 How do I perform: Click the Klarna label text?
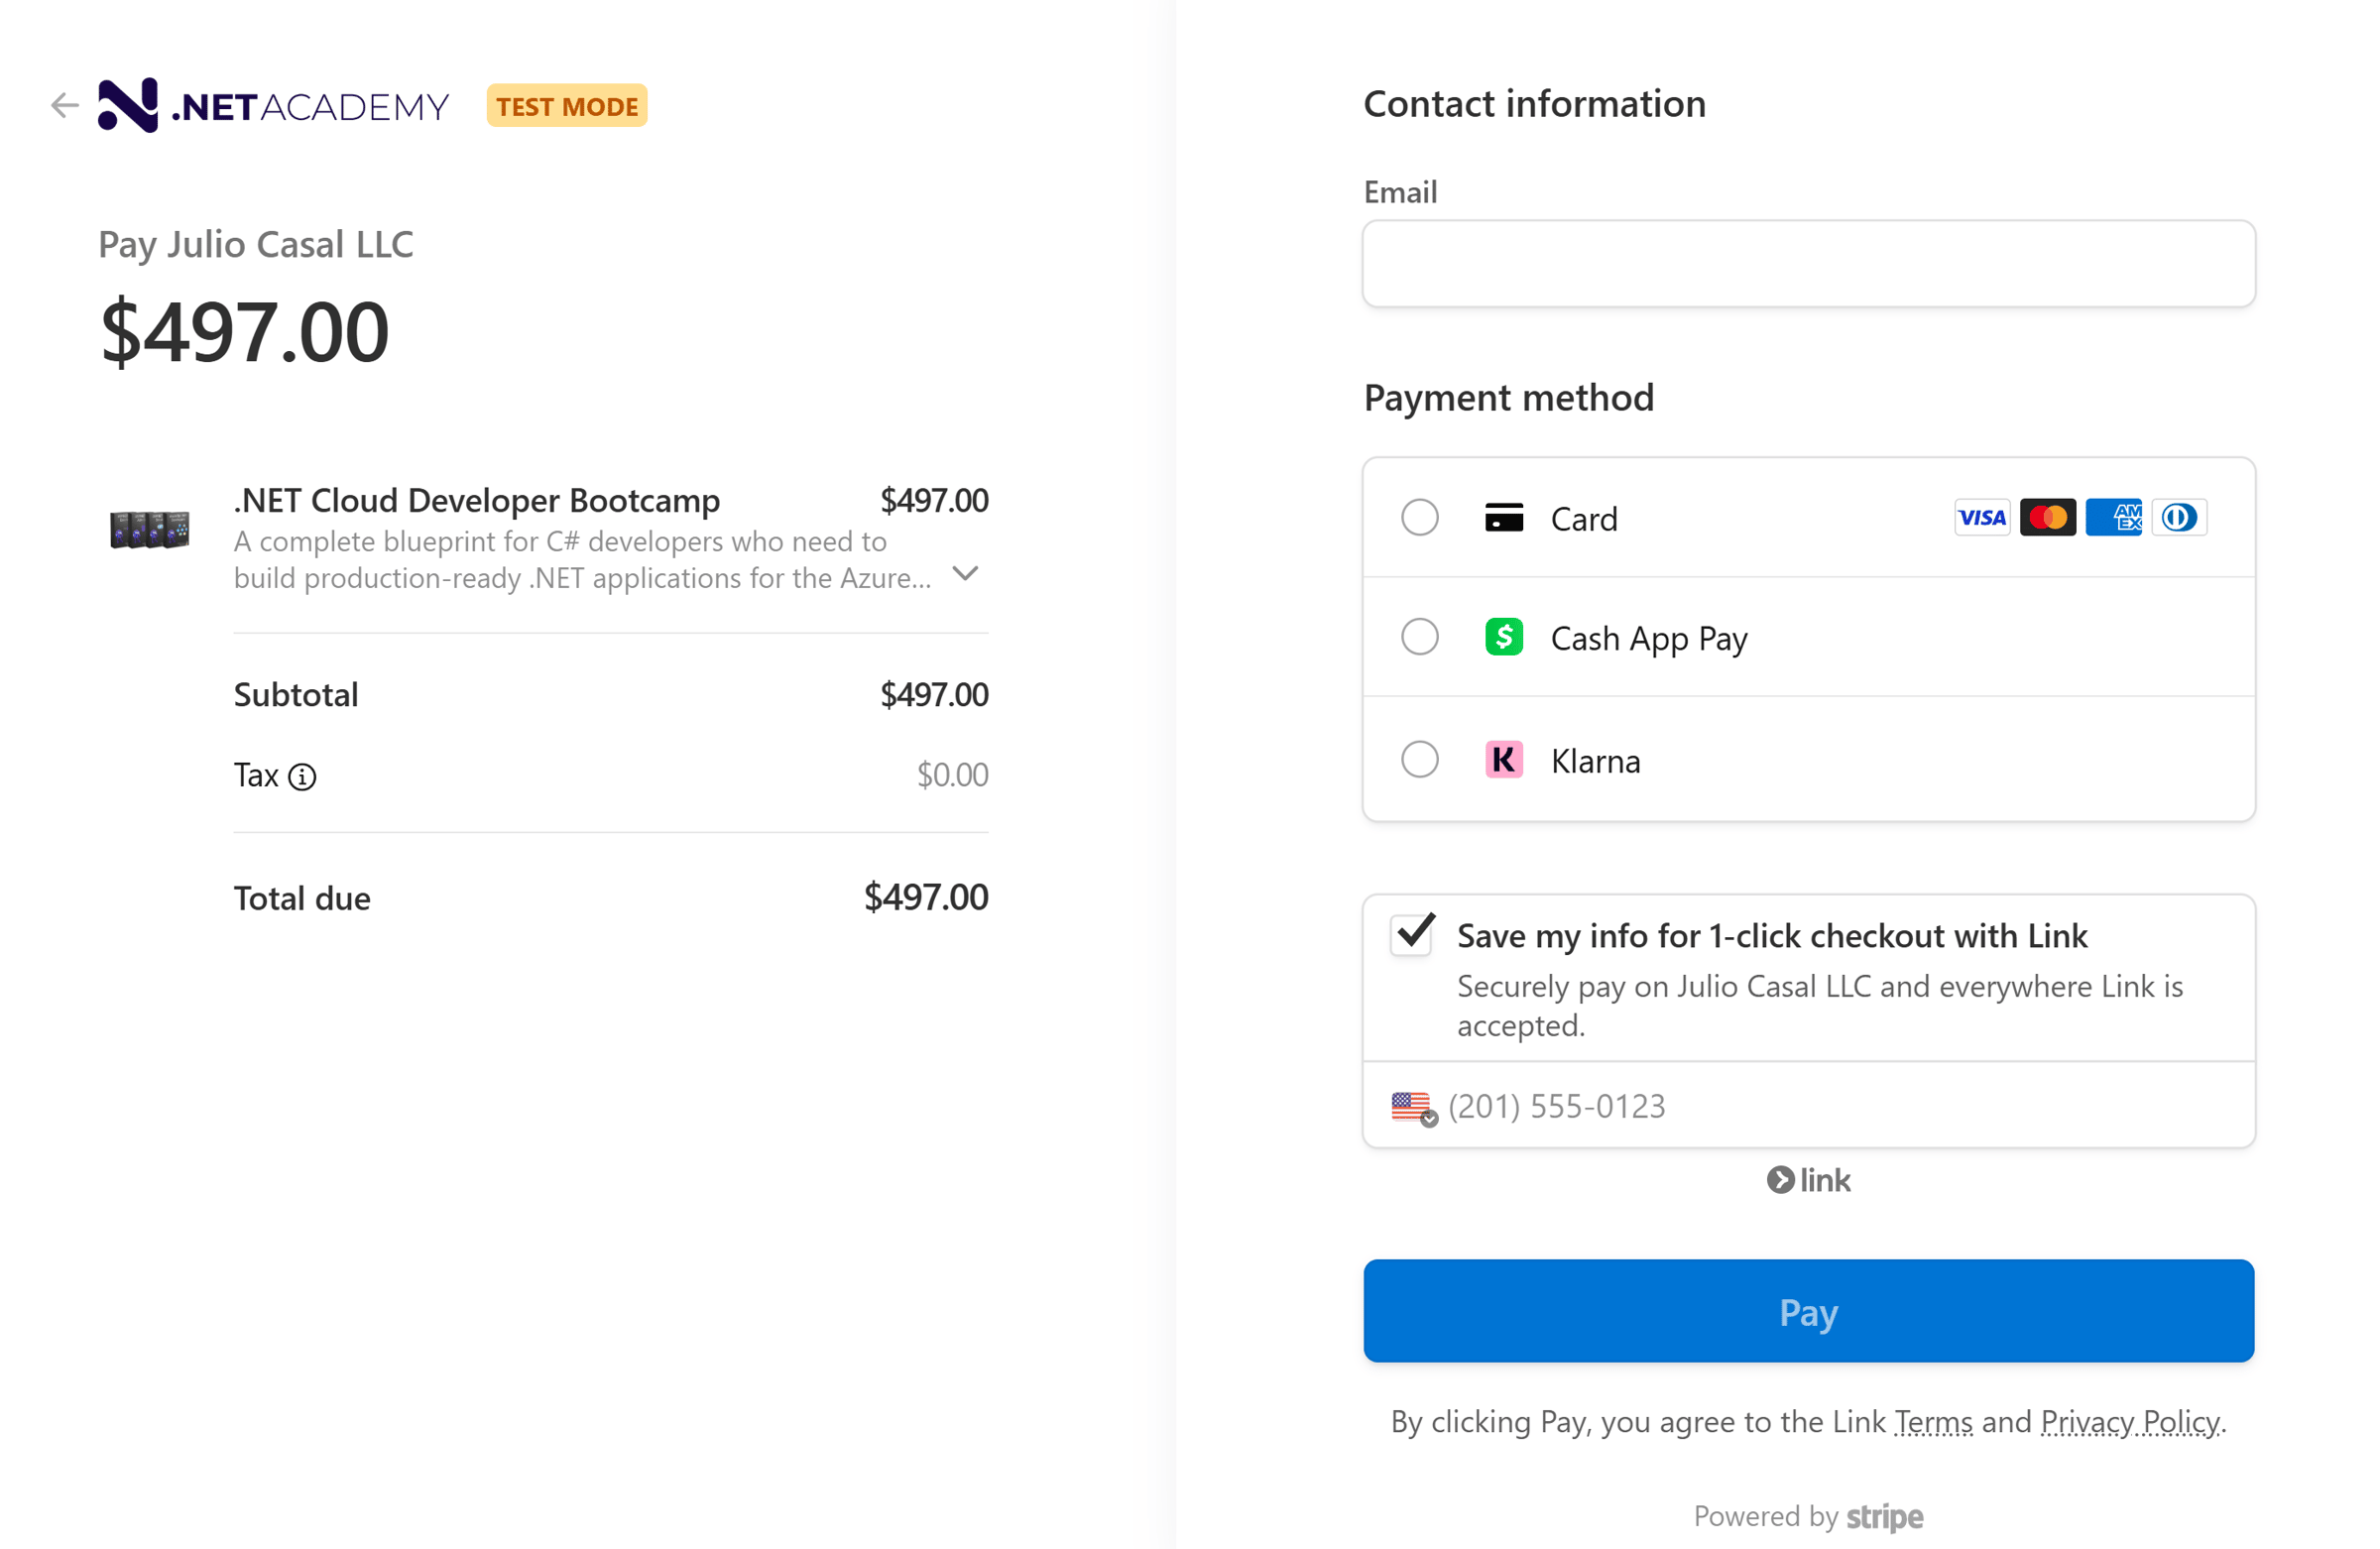[1595, 762]
